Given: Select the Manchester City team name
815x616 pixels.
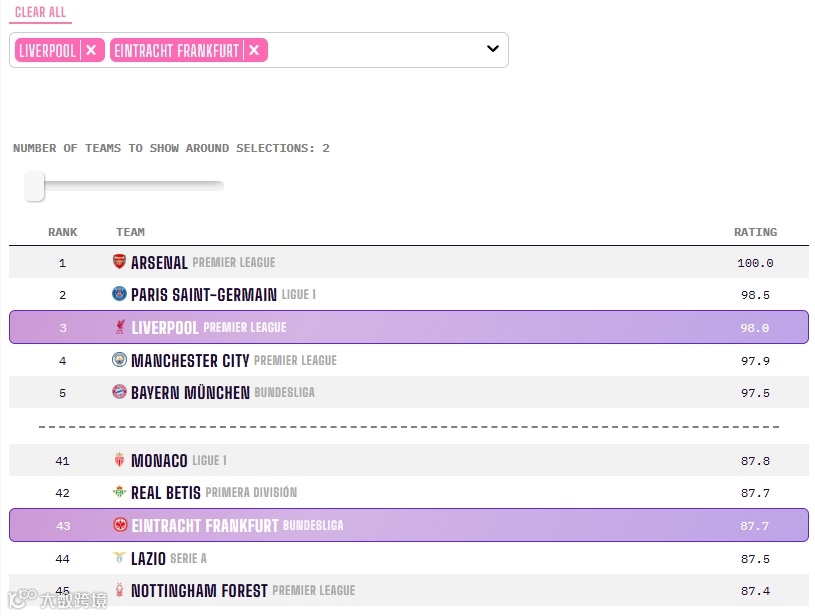Looking at the screenshot, I should 190,361.
